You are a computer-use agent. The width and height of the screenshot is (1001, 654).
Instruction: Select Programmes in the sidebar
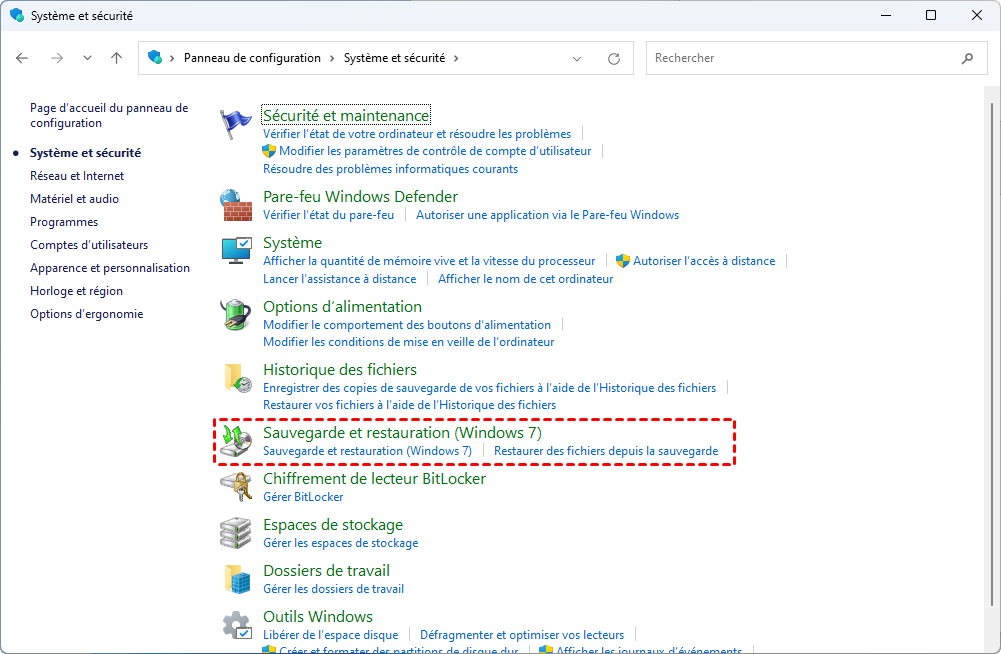(64, 222)
